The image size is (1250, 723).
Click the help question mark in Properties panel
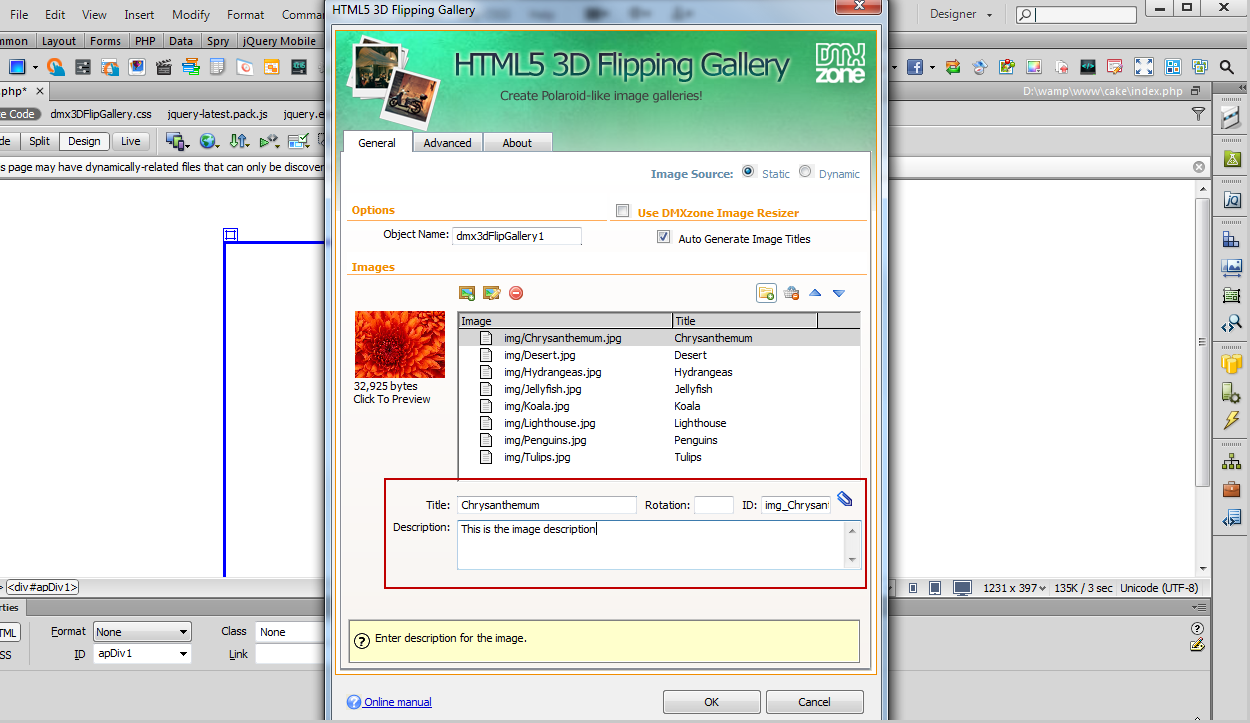point(1197,628)
